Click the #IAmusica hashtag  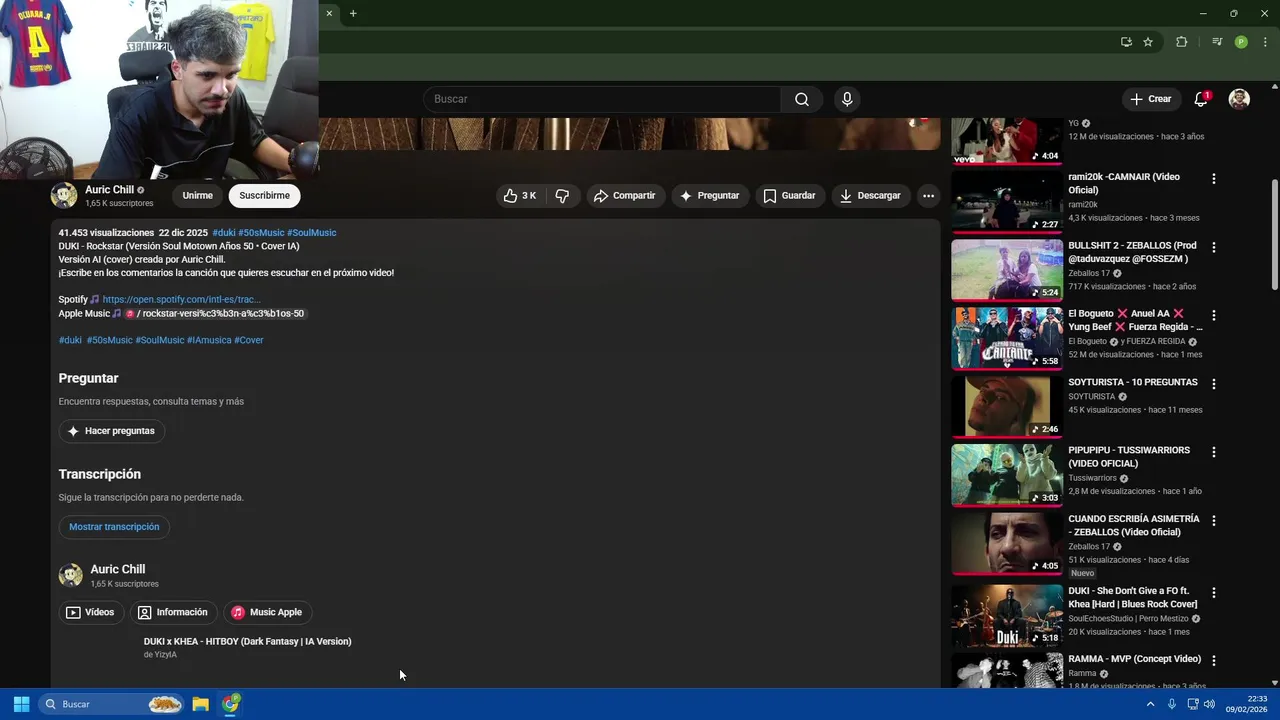click(x=209, y=340)
